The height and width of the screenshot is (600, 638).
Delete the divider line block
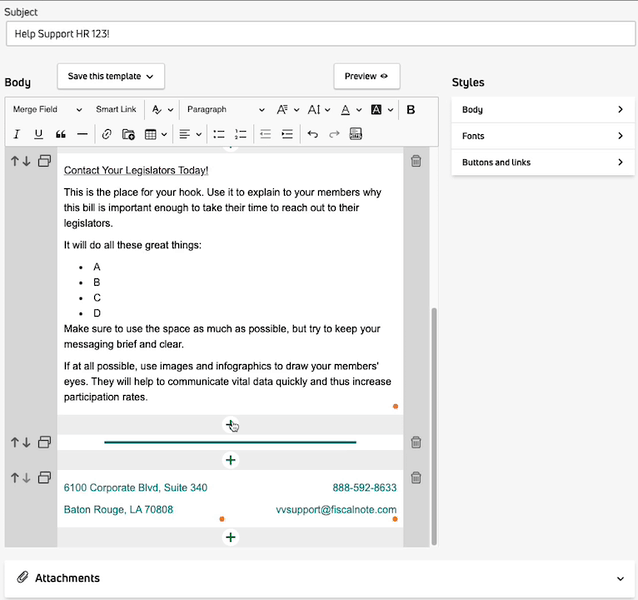pyautogui.click(x=416, y=442)
